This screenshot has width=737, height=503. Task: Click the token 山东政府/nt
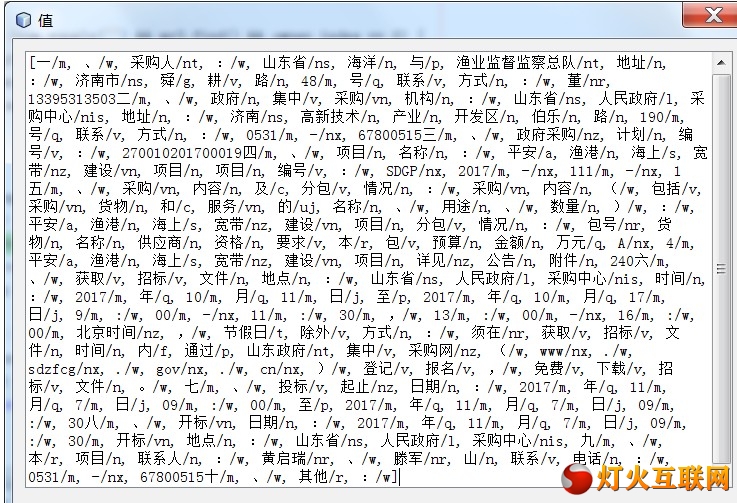point(290,351)
